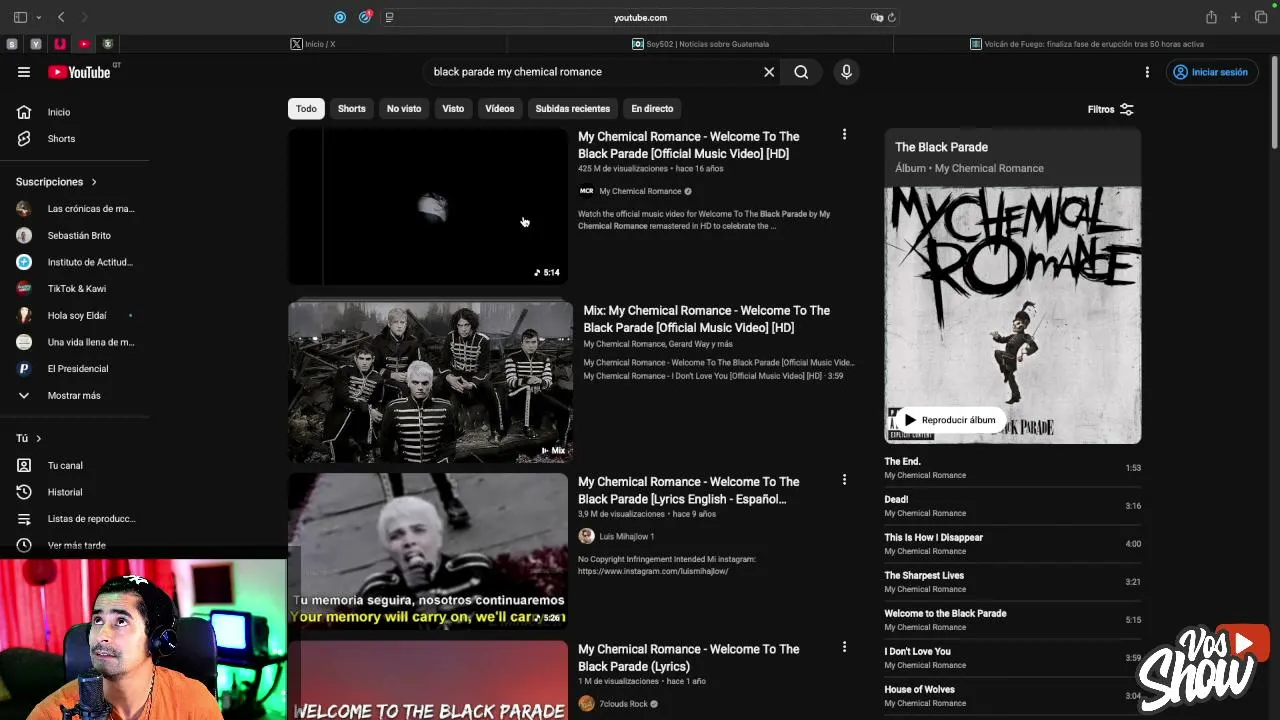Open the Safari tab group dropdown arrow

coord(39,17)
